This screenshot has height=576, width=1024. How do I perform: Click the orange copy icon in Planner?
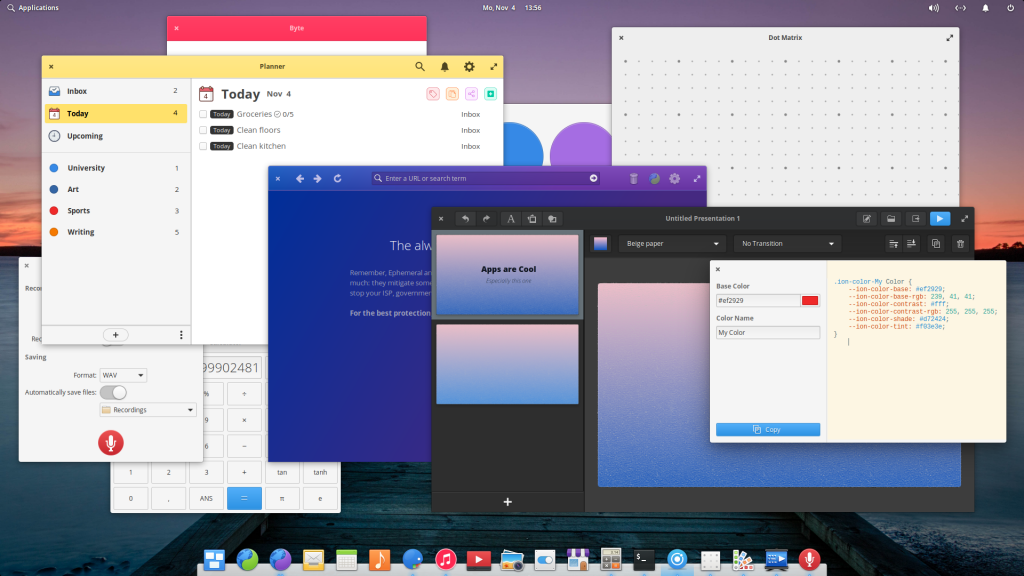click(x=452, y=94)
